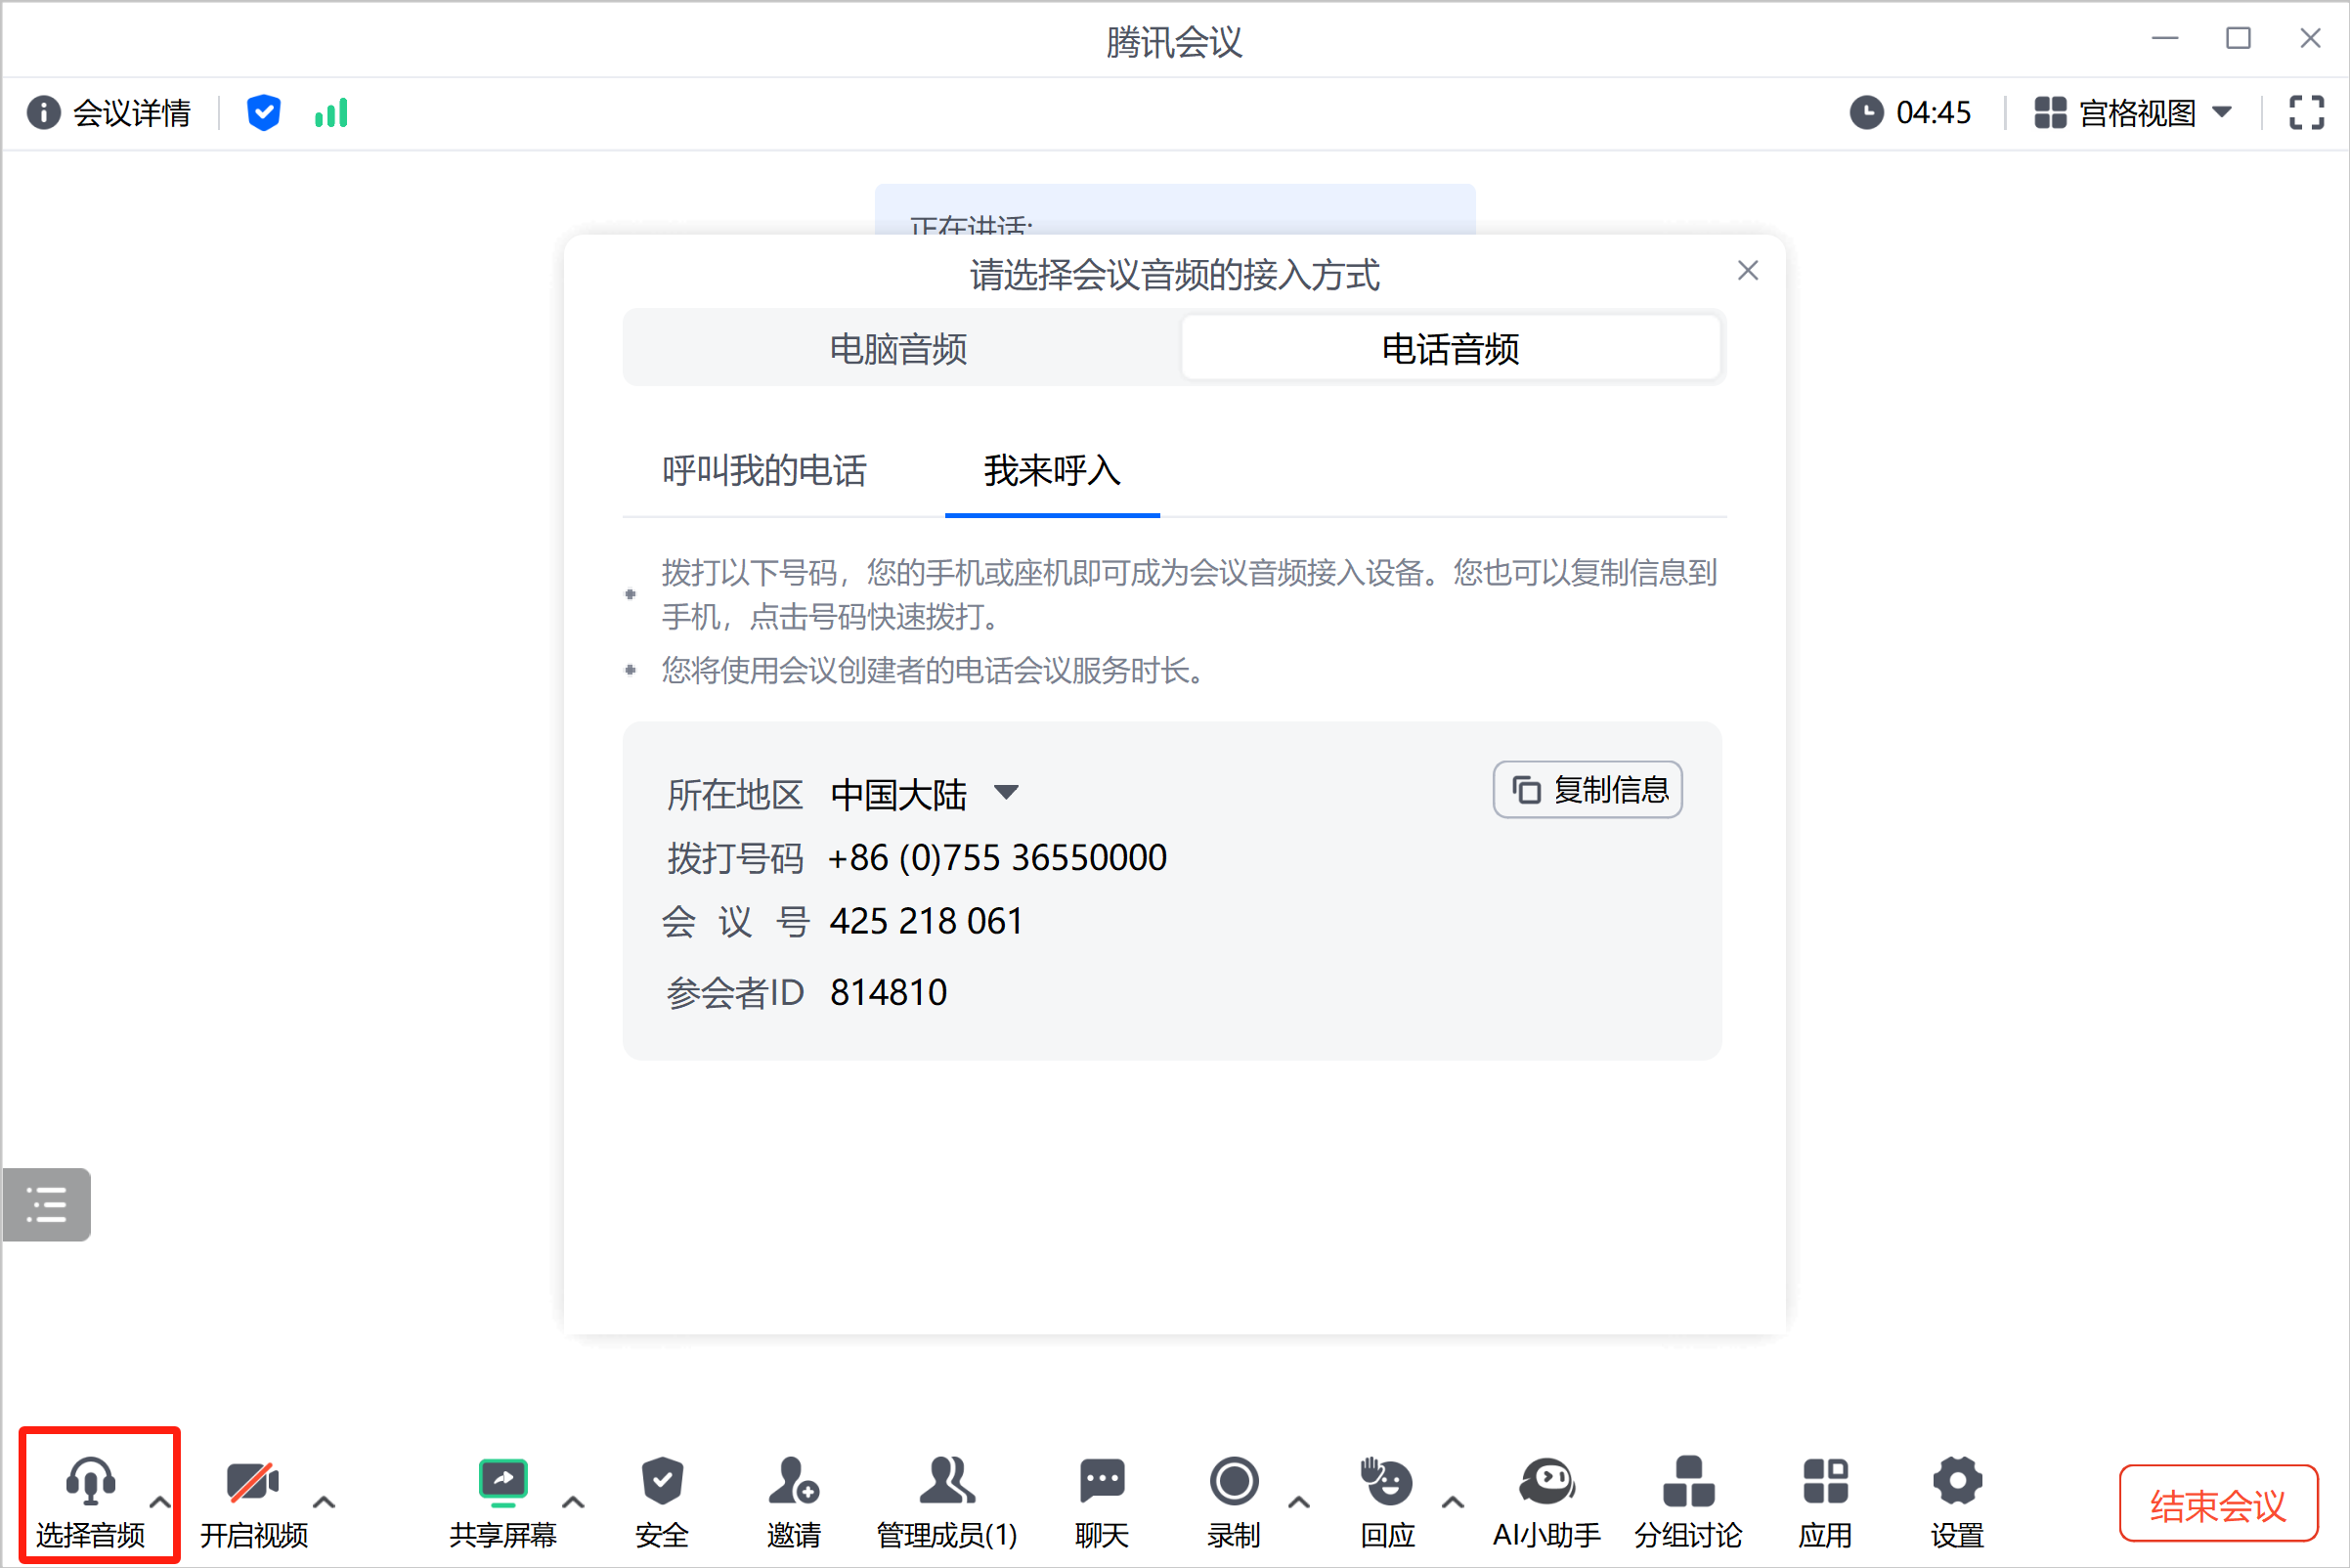Expand share options arrow beside 共享屏幕
2350x1568 pixels.
click(x=574, y=1502)
